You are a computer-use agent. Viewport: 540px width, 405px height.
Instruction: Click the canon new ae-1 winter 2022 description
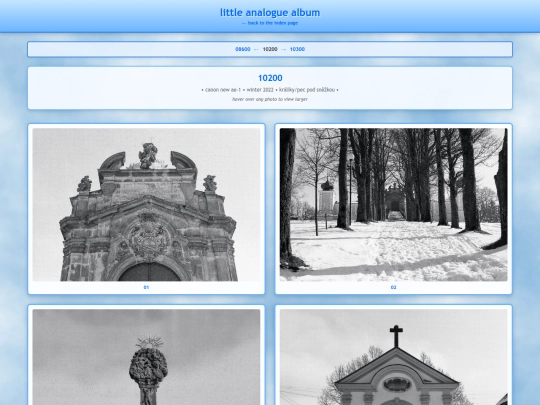[x=270, y=90]
